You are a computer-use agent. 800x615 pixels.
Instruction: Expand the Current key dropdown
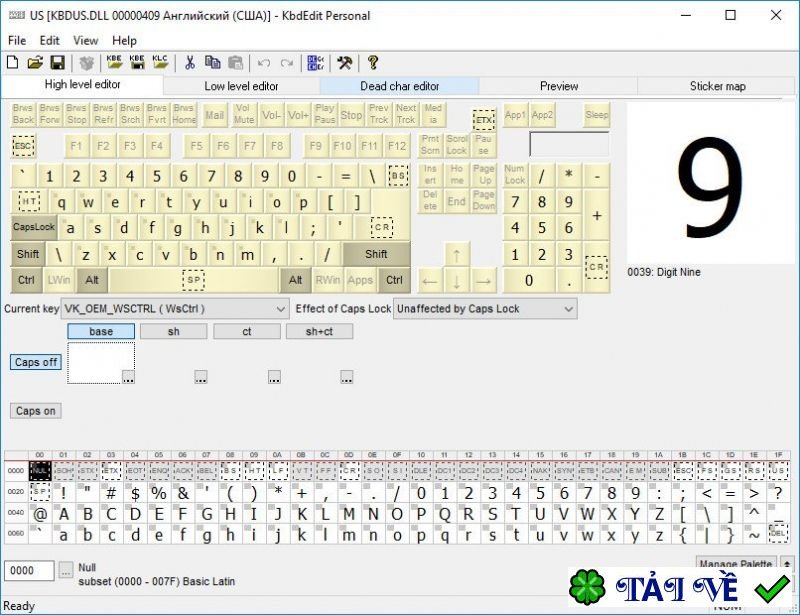(279, 309)
